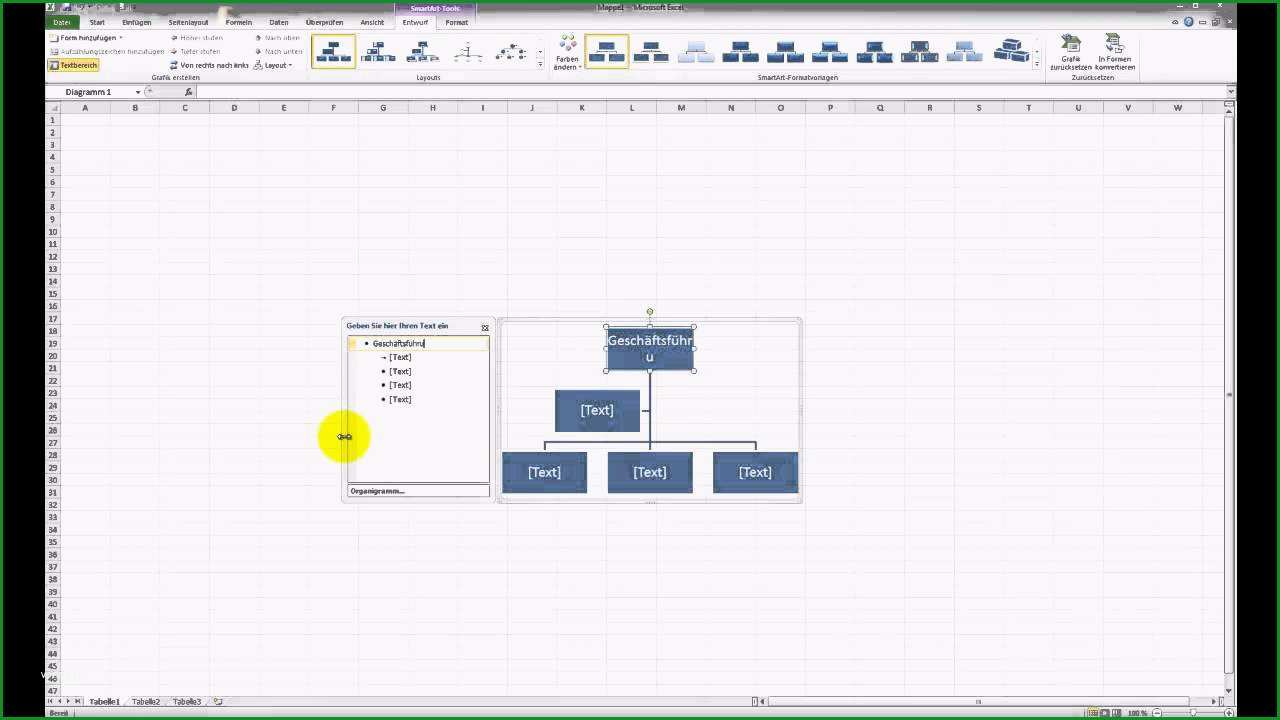Click Form hinzufügen button

[83, 37]
